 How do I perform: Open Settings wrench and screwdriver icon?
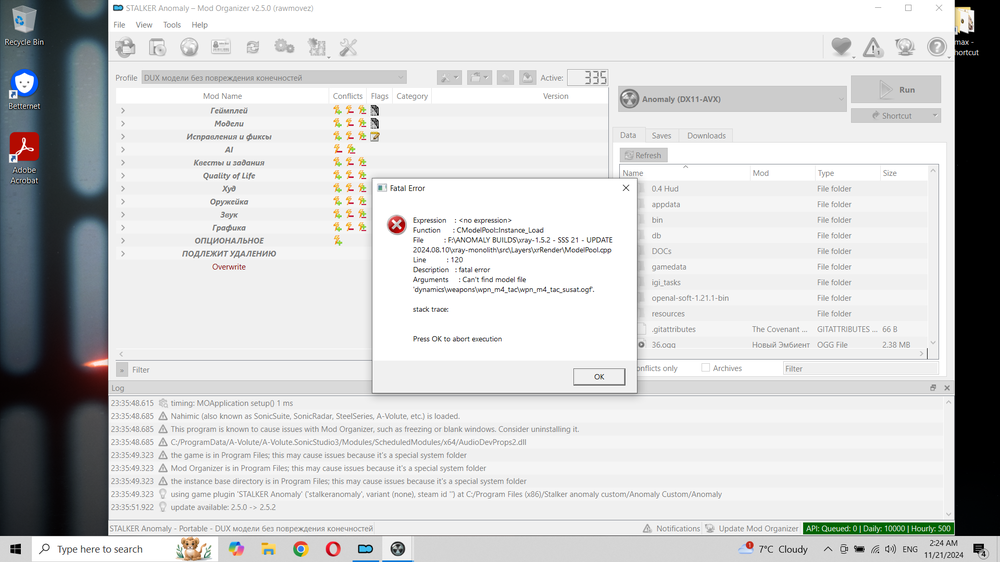click(x=348, y=47)
